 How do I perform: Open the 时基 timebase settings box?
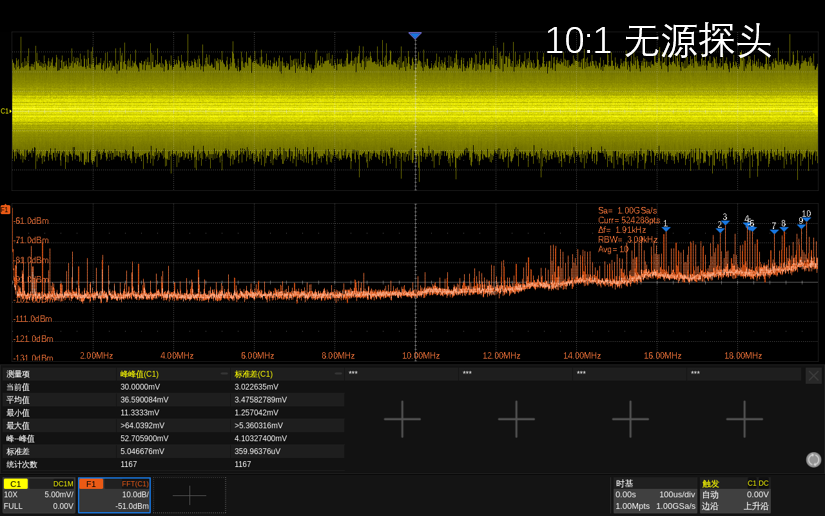pyautogui.click(x=655, y=495)
